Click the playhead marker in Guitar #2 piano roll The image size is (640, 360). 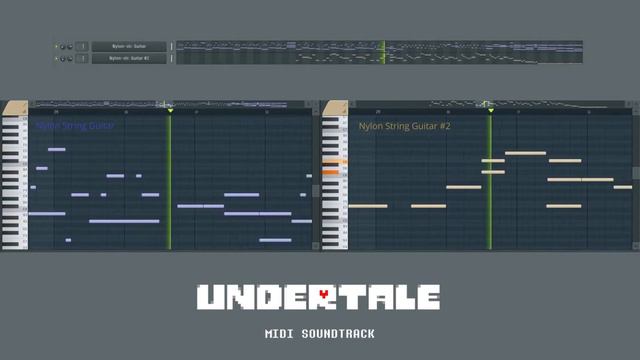pyautogui.click(x=491, y=111)
